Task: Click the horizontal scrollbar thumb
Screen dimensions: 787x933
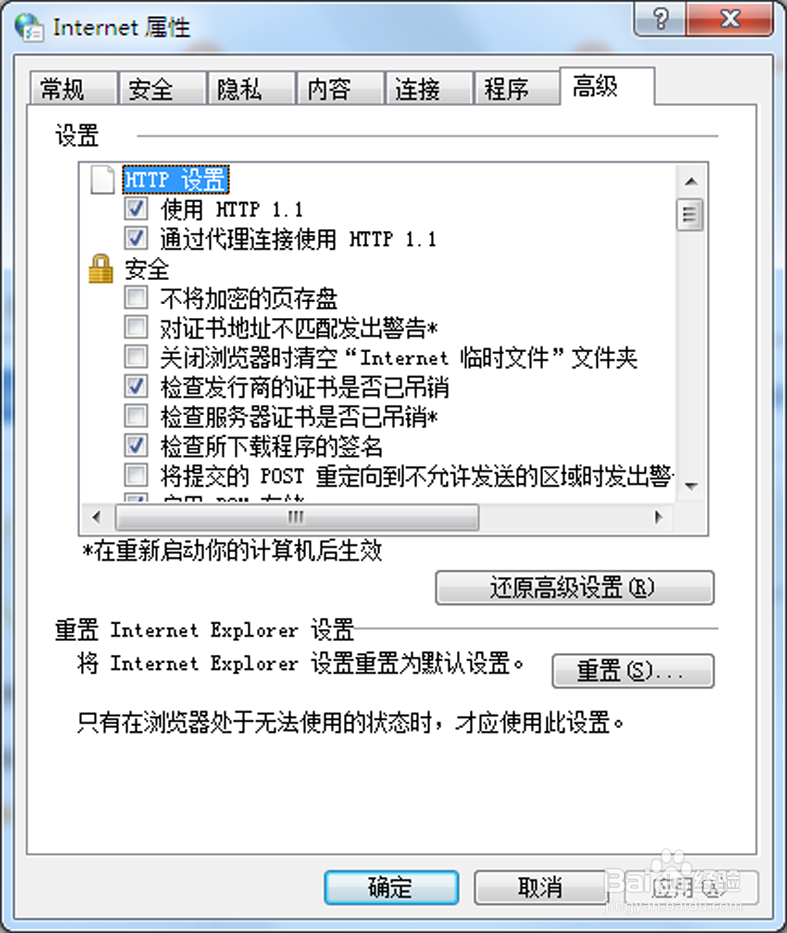Action: pos(297,517)
